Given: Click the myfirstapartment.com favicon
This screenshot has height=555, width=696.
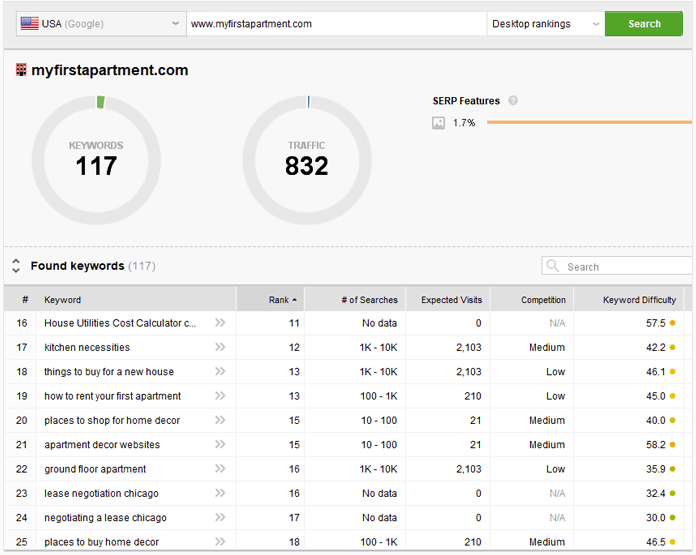Looking at the screenshot, I should [21, 70].
